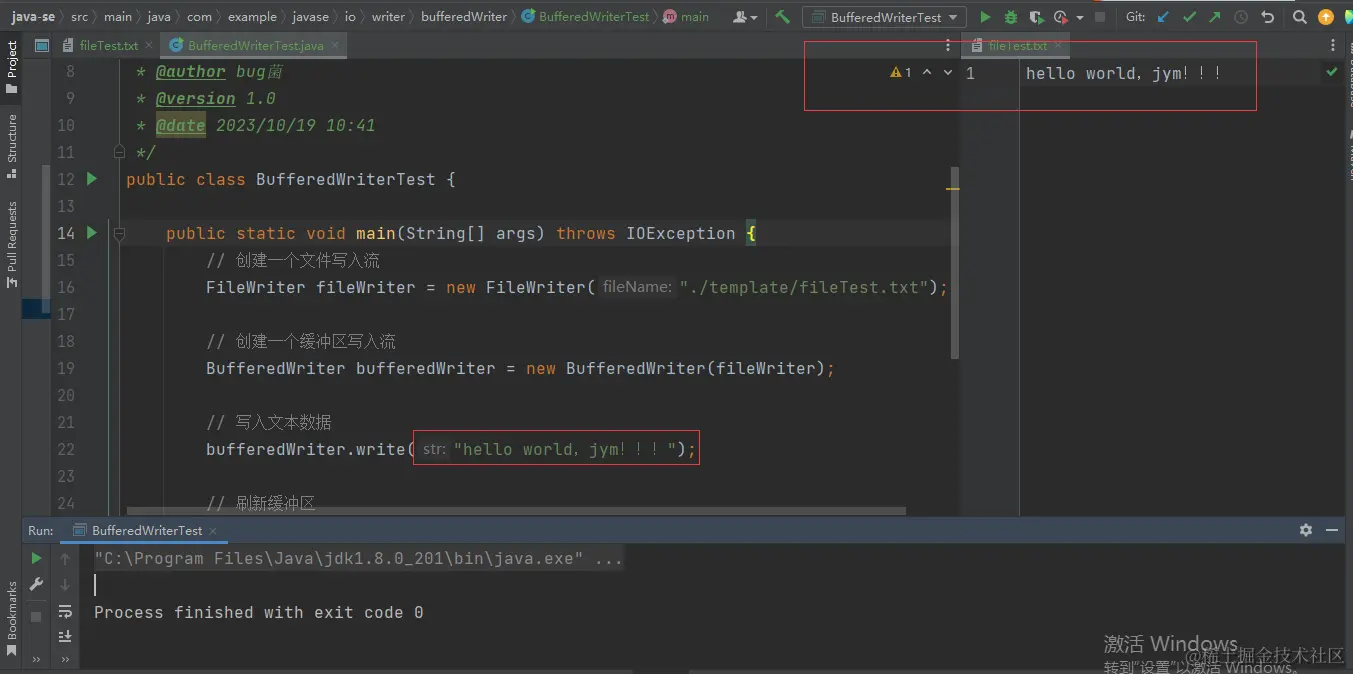Click the run gutter icon beside main method
The width and height of the screenshot is (1353, 674).
click(92, 233)
